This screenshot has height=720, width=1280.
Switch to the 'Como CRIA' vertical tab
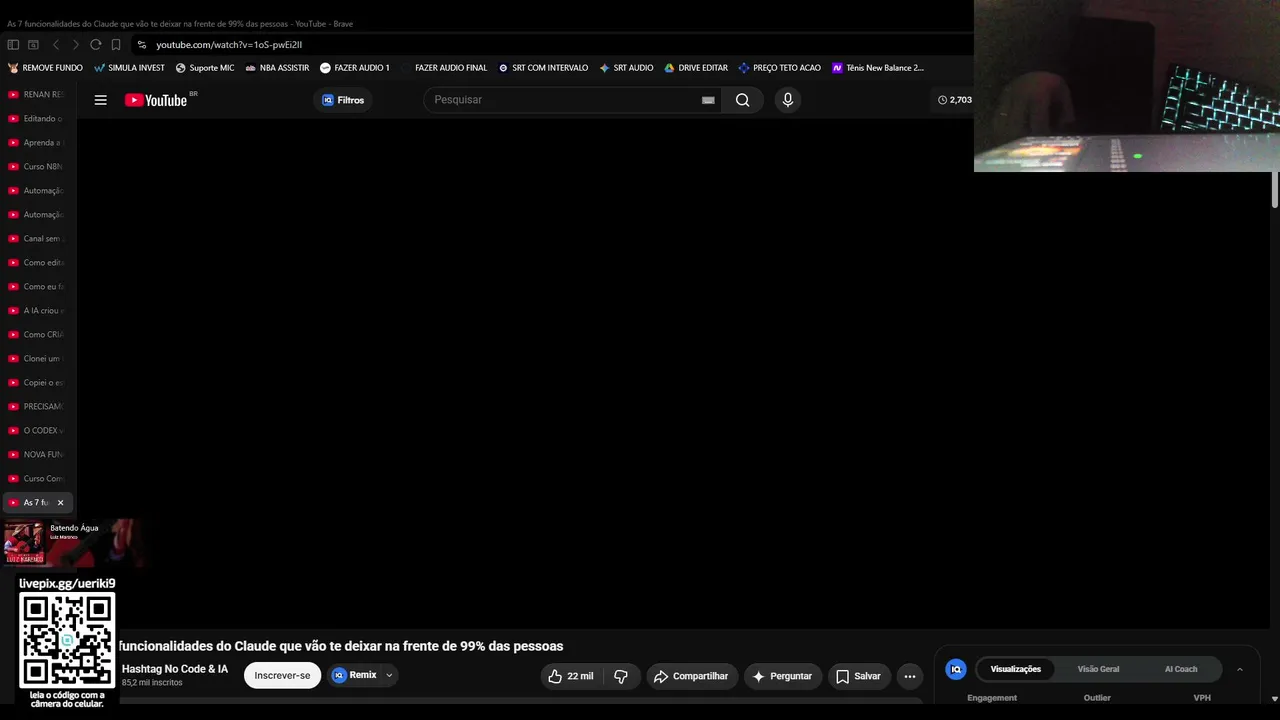click(x=36, y=335)
